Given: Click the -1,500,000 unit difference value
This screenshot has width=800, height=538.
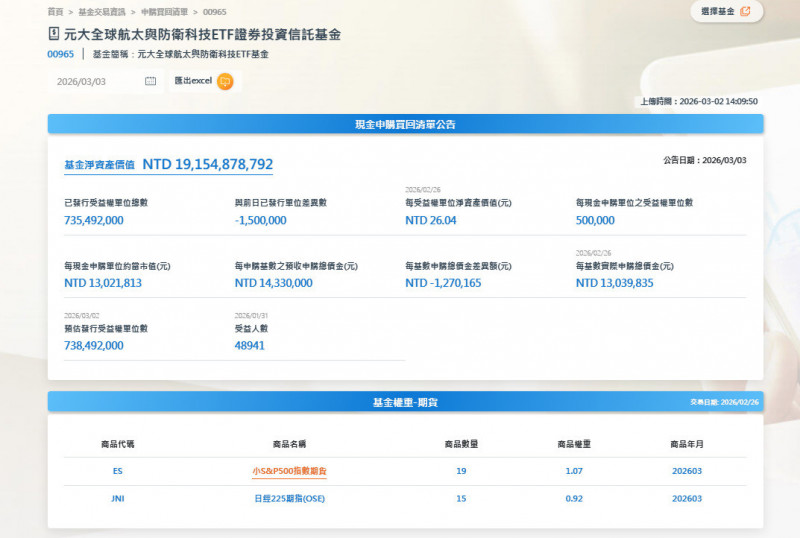Looking at the screenshot, I should [261, 221].
